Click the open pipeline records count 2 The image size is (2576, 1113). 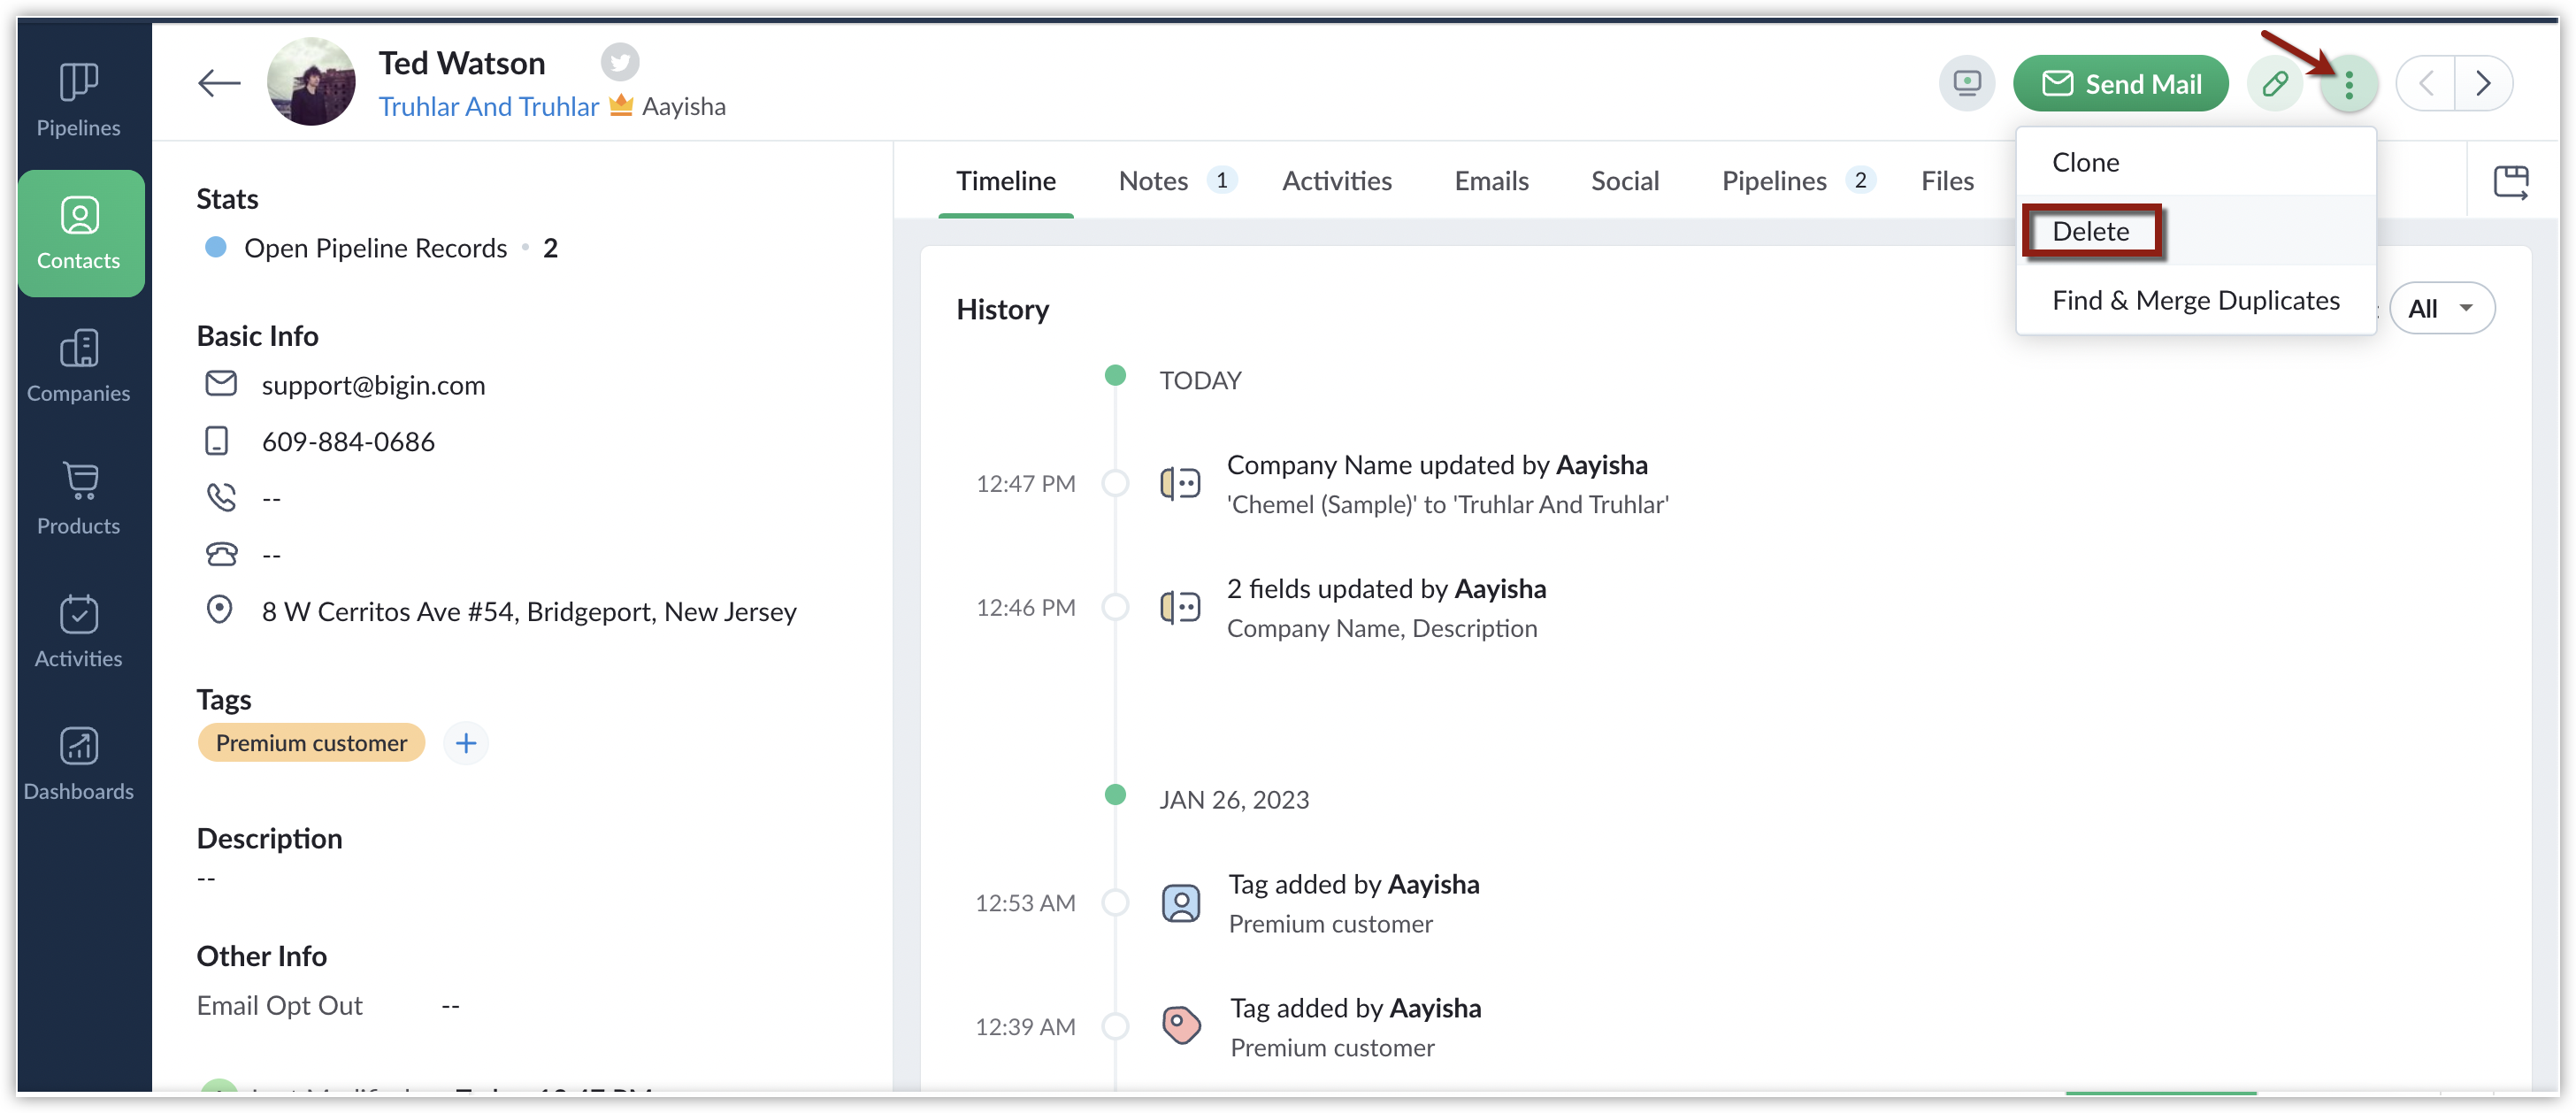pos(550,248)
